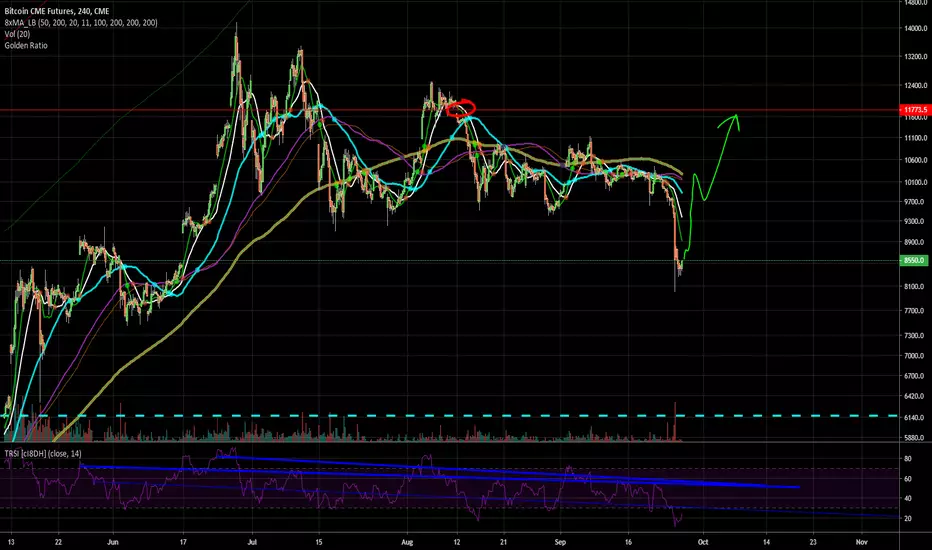This screenshot has width=932, height=550.
Task: Click the 8100.0 price axis value
Action: click(x=914, y=287)
